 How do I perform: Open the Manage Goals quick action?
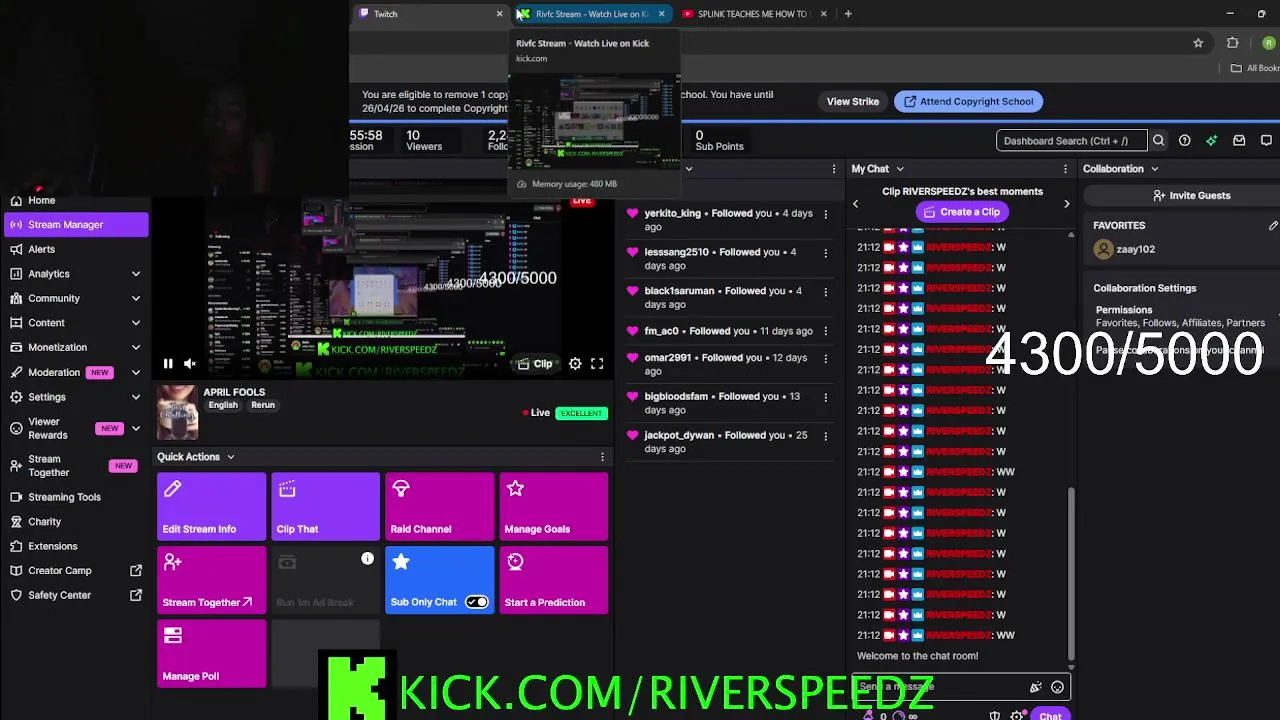553,506
